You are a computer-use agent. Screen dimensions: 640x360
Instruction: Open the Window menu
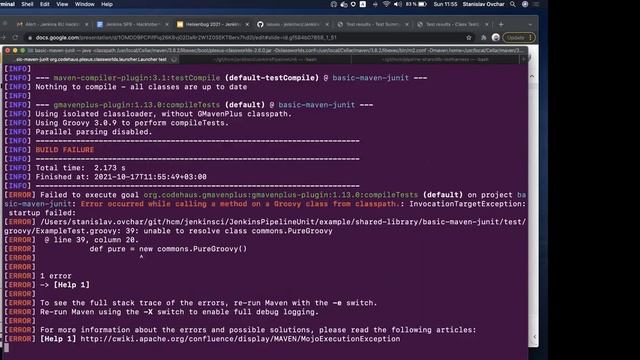tap(84, 4)
